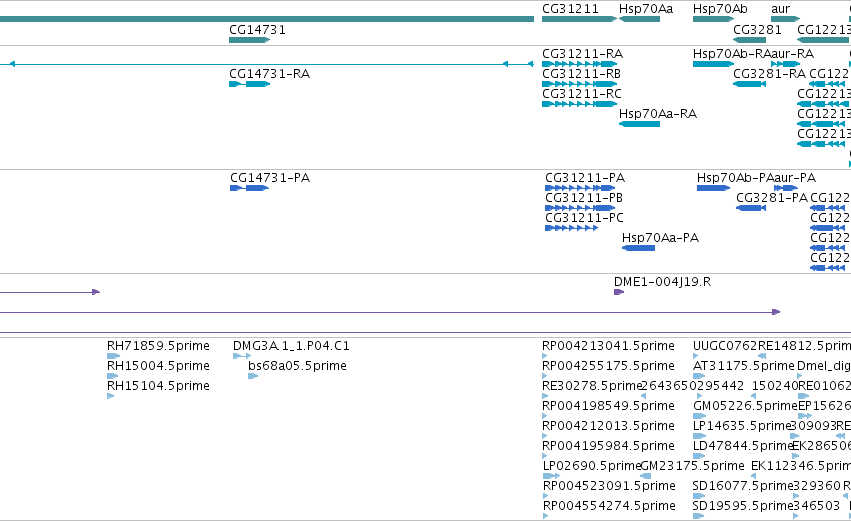851x521 pixels.
Task: Select the SD16077.5prime EST label
Action: [x=743, y=486]
